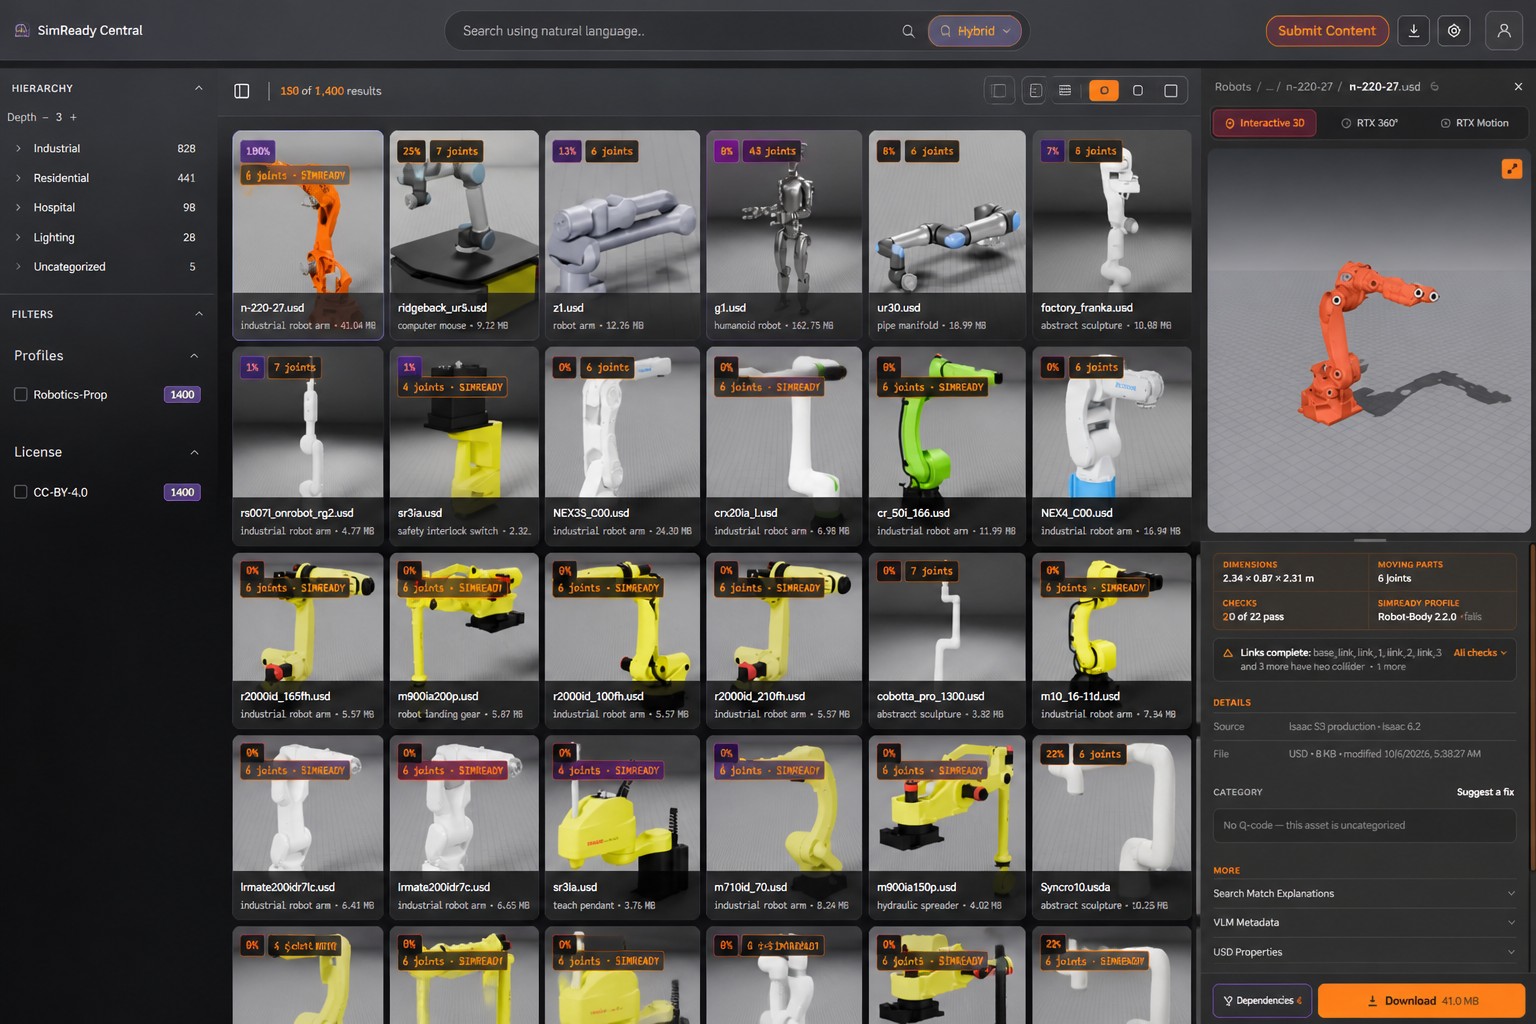Click the warning triangle icon beside Links complete
This screenshot has height=1024, width=1536.
[1228, 653]
